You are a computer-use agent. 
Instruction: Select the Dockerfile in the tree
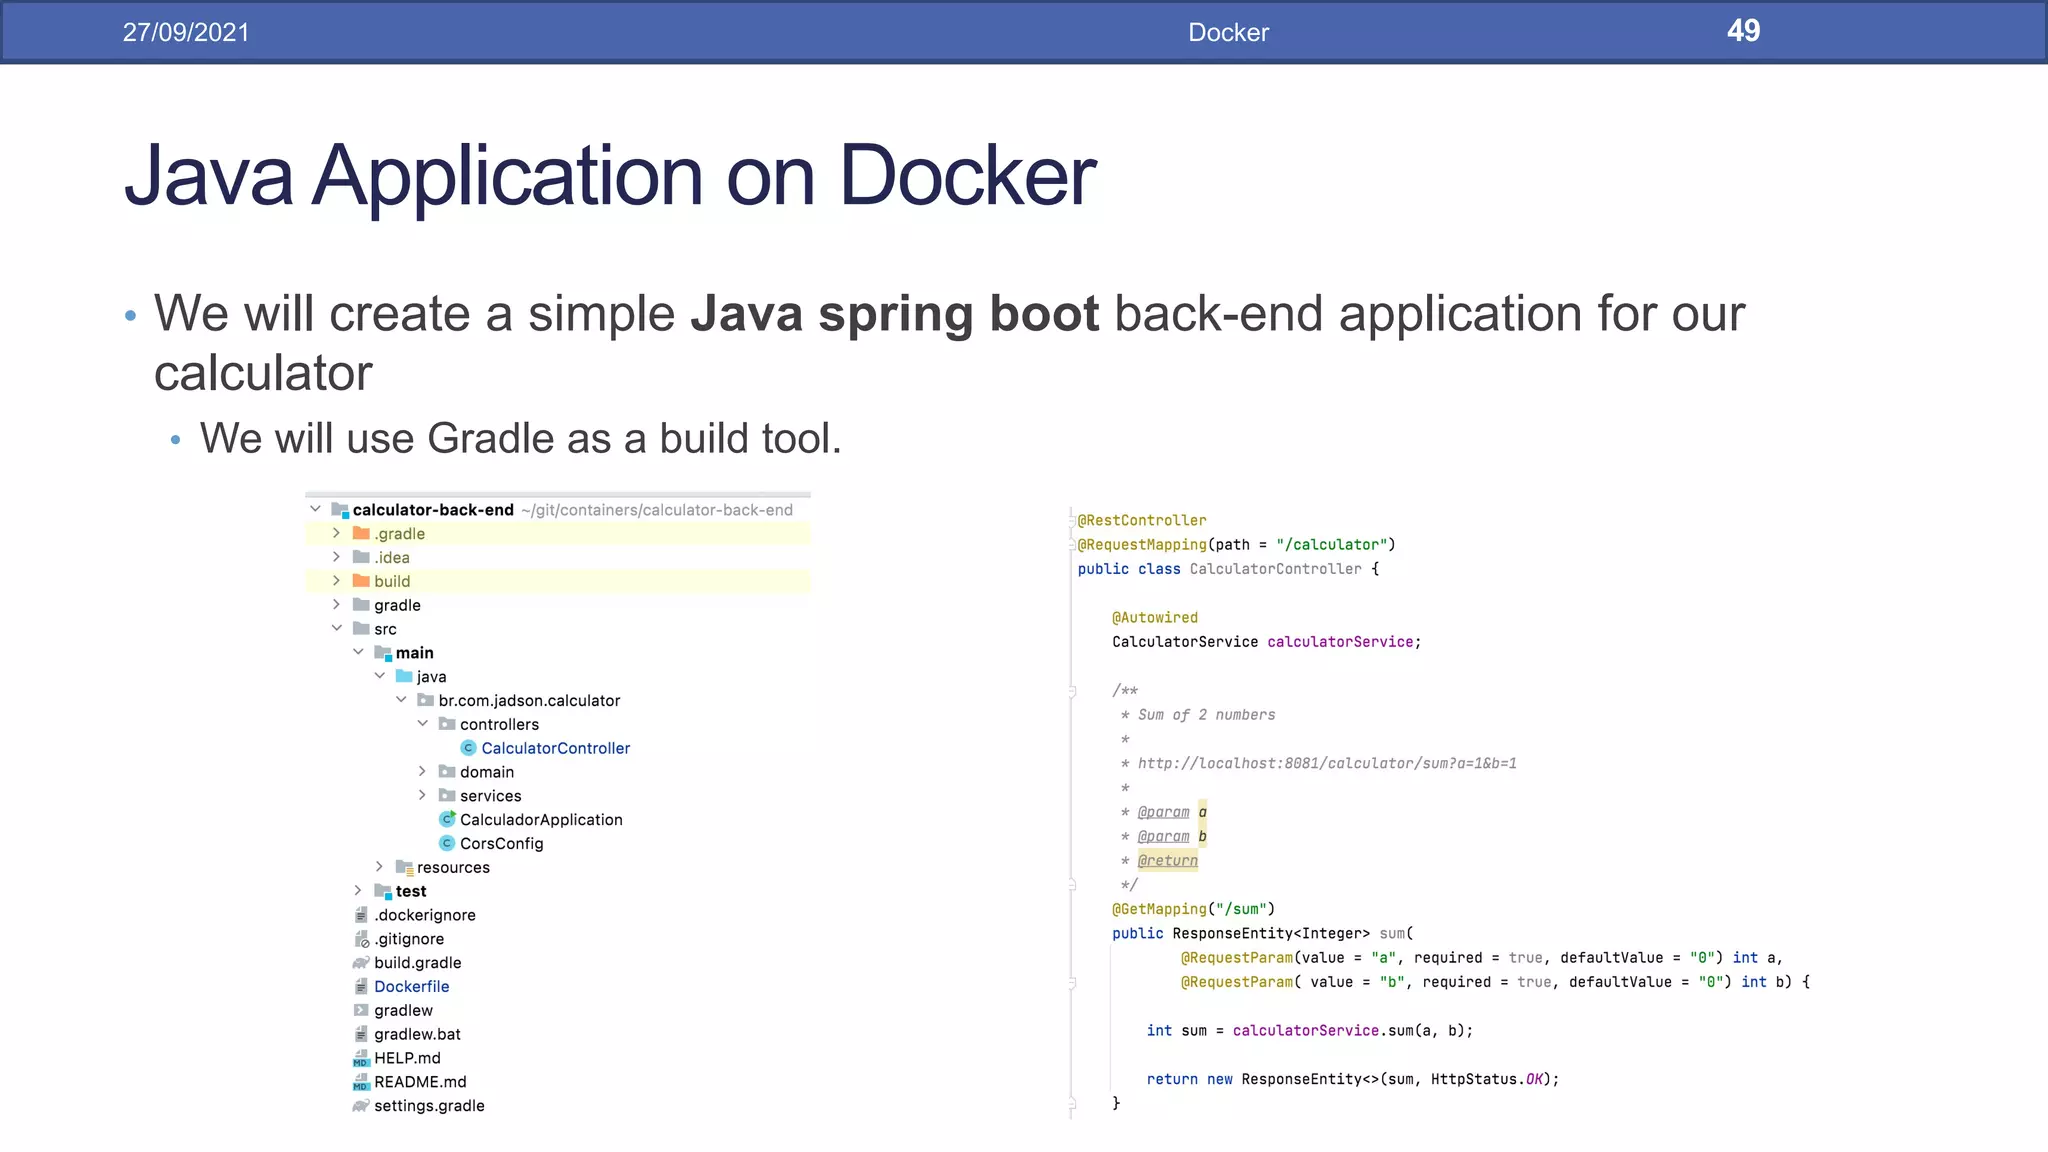pyautogui.click(x=411, y=986)
